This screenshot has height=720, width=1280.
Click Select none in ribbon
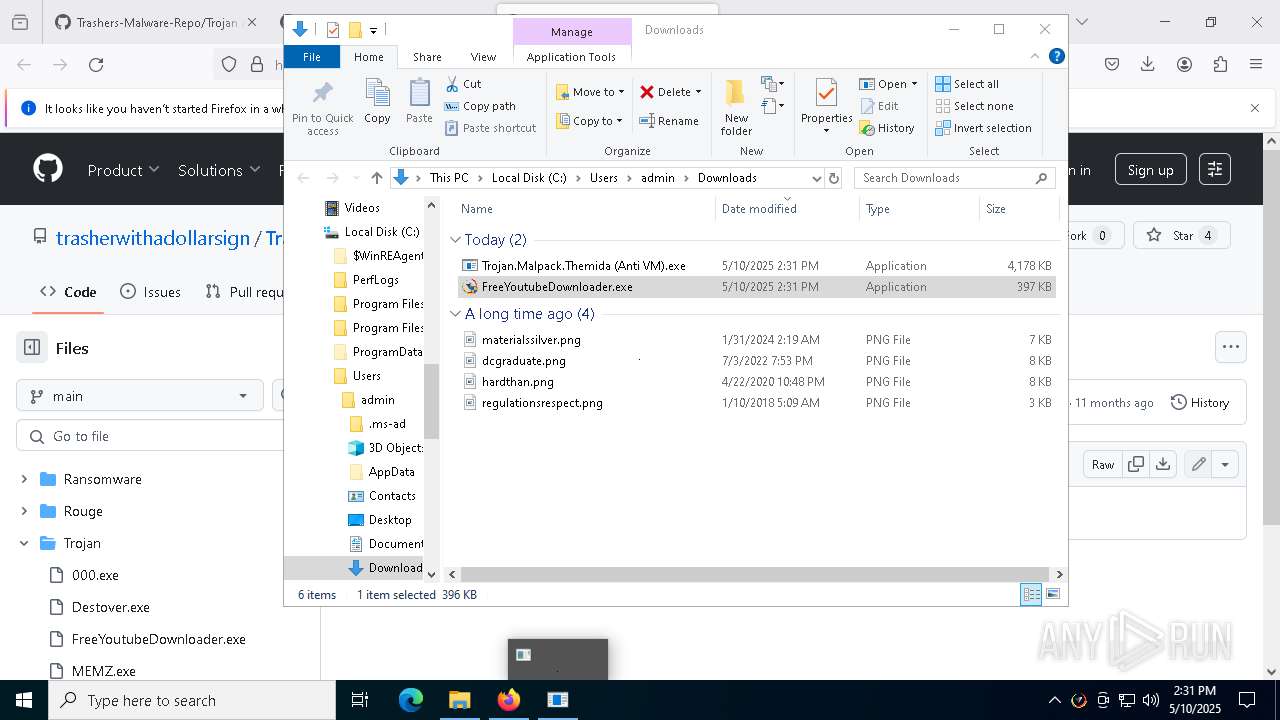(974, 106)
